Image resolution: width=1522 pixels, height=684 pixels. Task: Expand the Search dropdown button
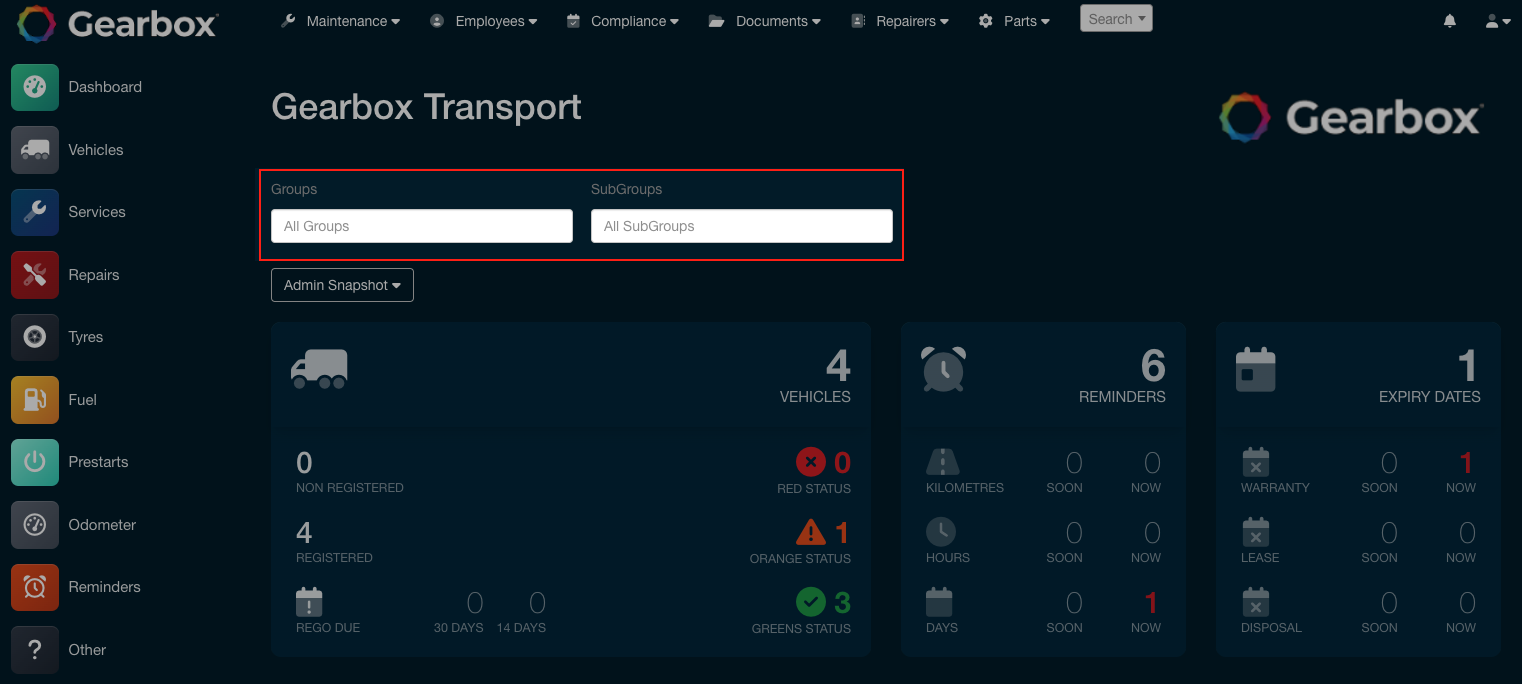coord(1116,19)
